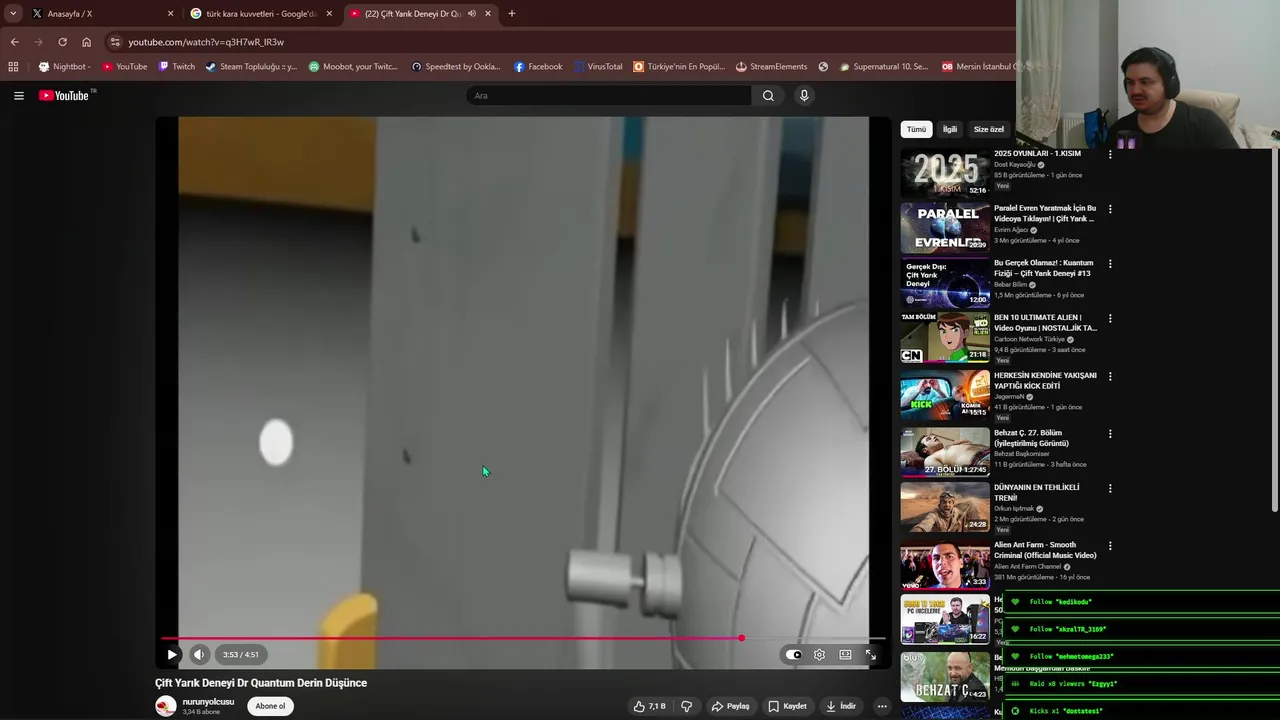Like the video (7,1 B)

649,706
